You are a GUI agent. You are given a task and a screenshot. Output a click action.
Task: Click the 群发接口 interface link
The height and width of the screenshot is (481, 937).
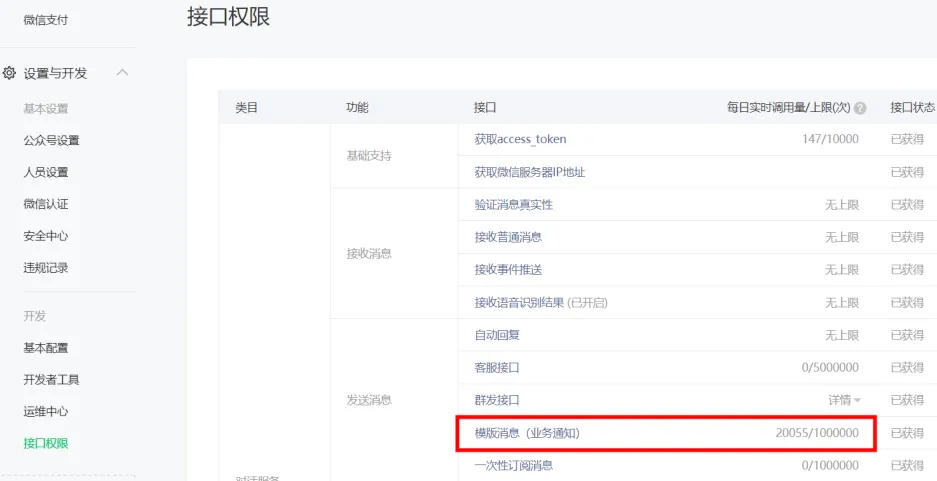coord(497,400)
